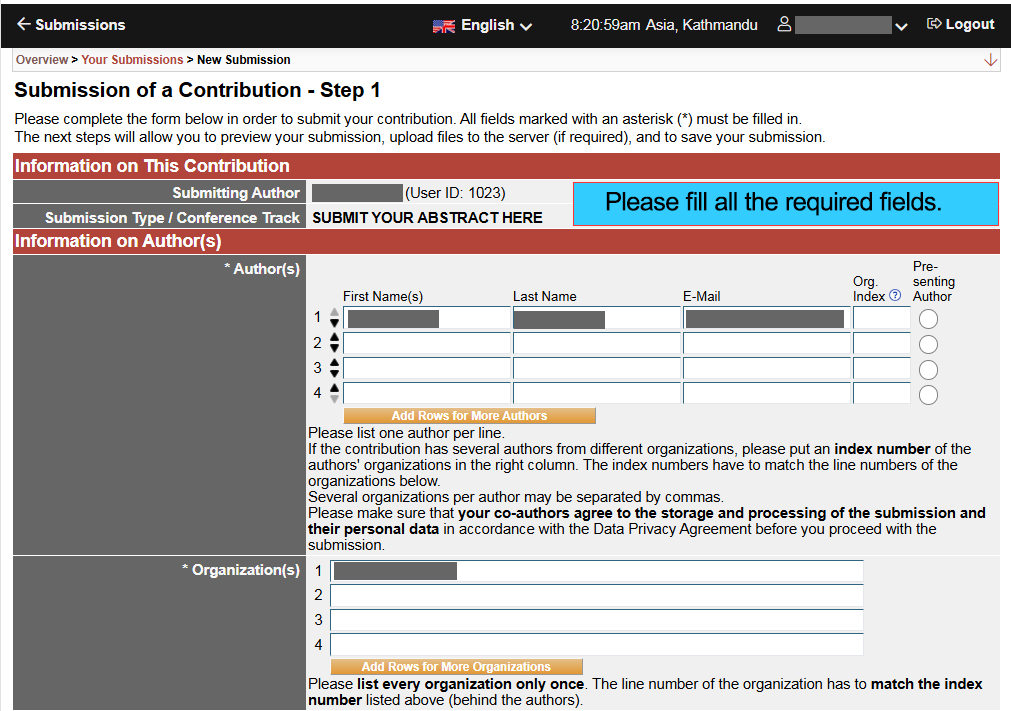The image size is (1011, 711).
Task: Move author row 3 down with arrow
Action: (x=334, y=374)
